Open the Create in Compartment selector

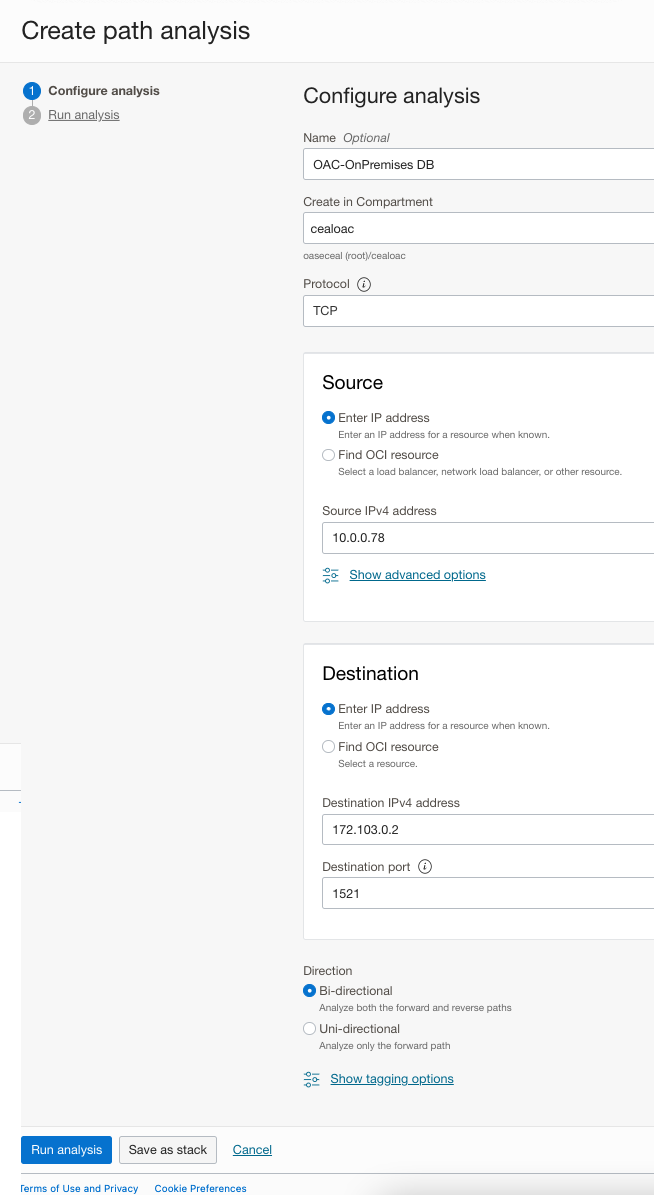click(x=478, y=228)
